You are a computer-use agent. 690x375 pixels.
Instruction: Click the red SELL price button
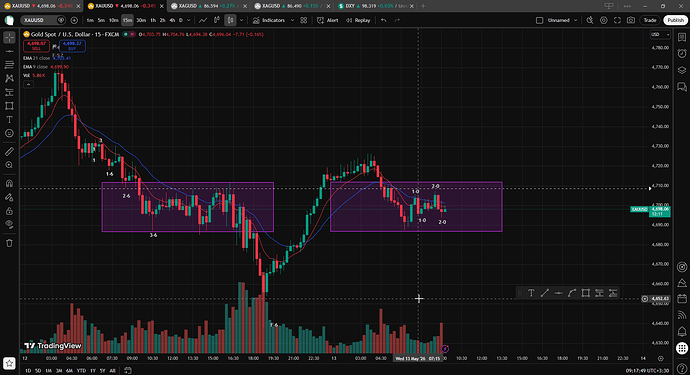pos(37,46)
